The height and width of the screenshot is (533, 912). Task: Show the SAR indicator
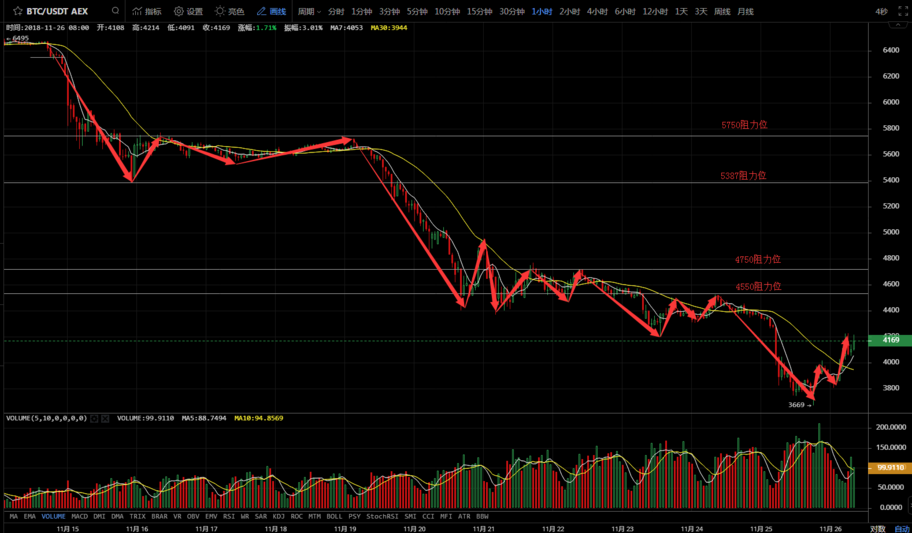click(261, 516)
